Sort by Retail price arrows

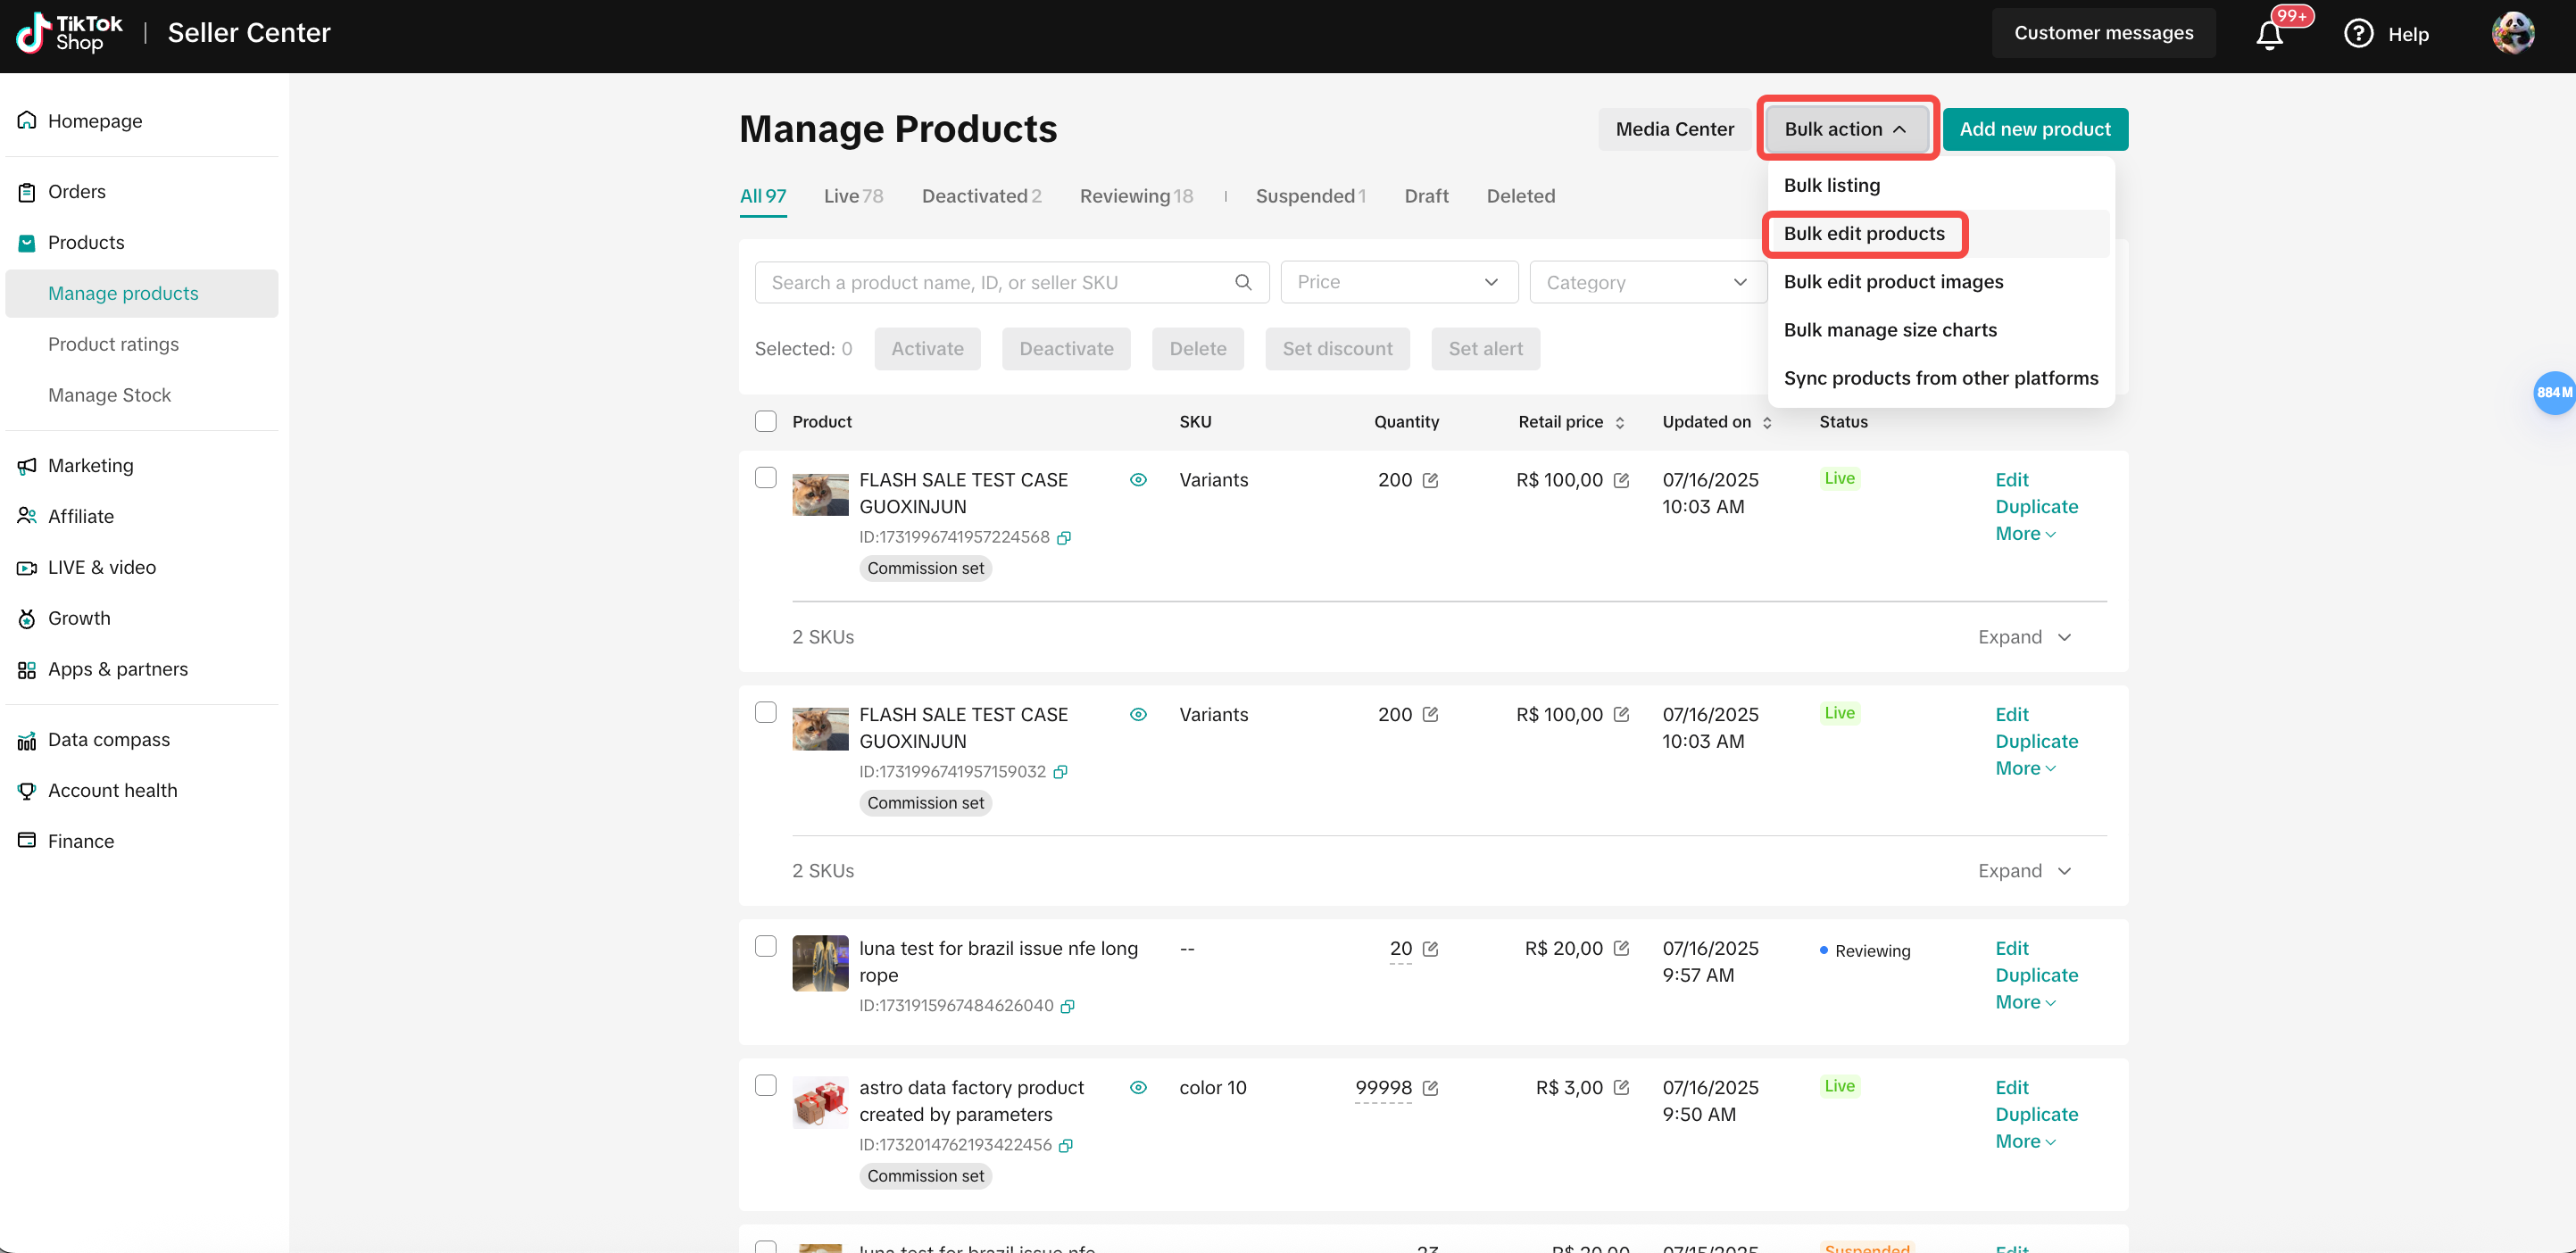pyautogui.click(x=1620, y=423)
